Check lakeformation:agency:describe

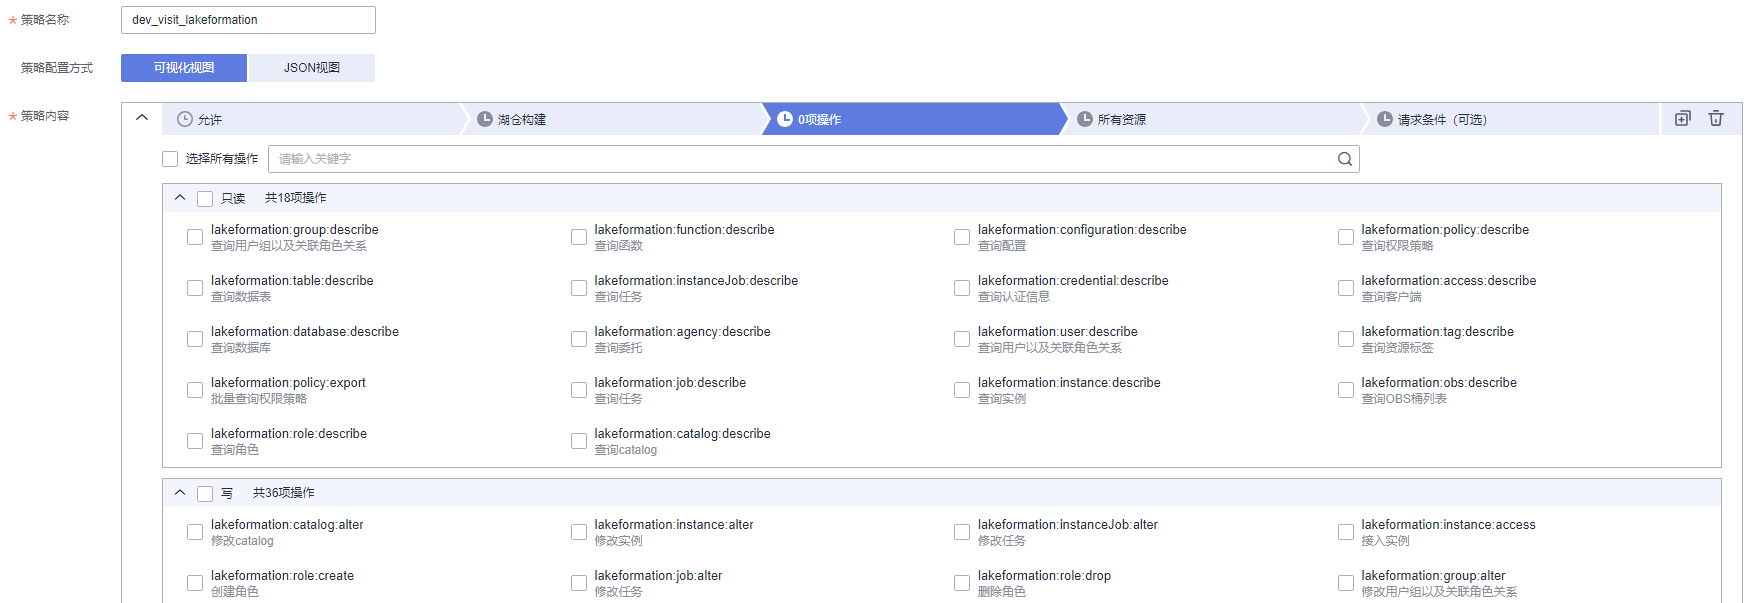click(579, 339)
